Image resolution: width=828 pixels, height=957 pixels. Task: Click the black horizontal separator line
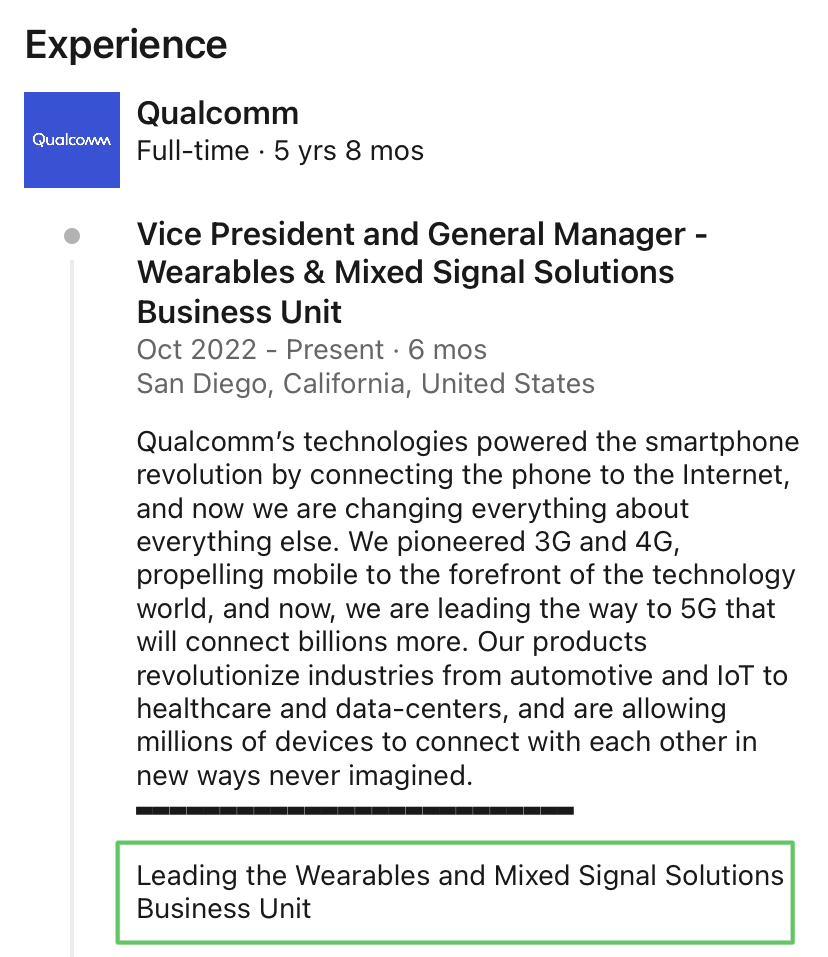tap(354, 809)
